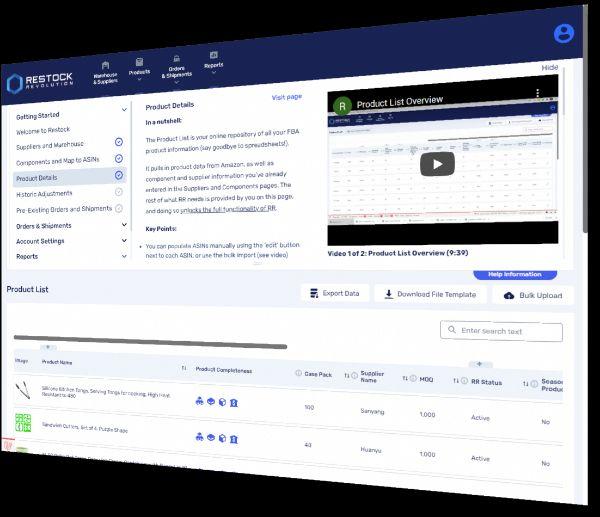Sort by Product Name column

click(184, 368)
